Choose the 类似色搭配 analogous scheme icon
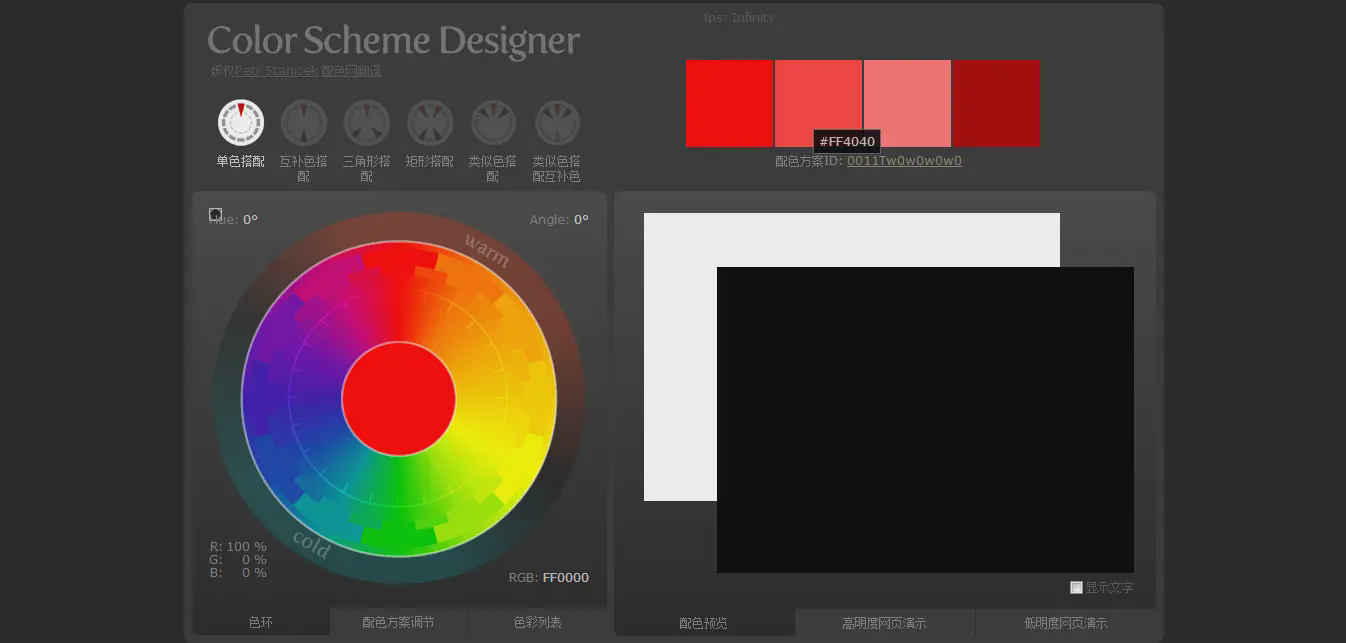This screenshot has height=643, width=1346. (493, 123)
